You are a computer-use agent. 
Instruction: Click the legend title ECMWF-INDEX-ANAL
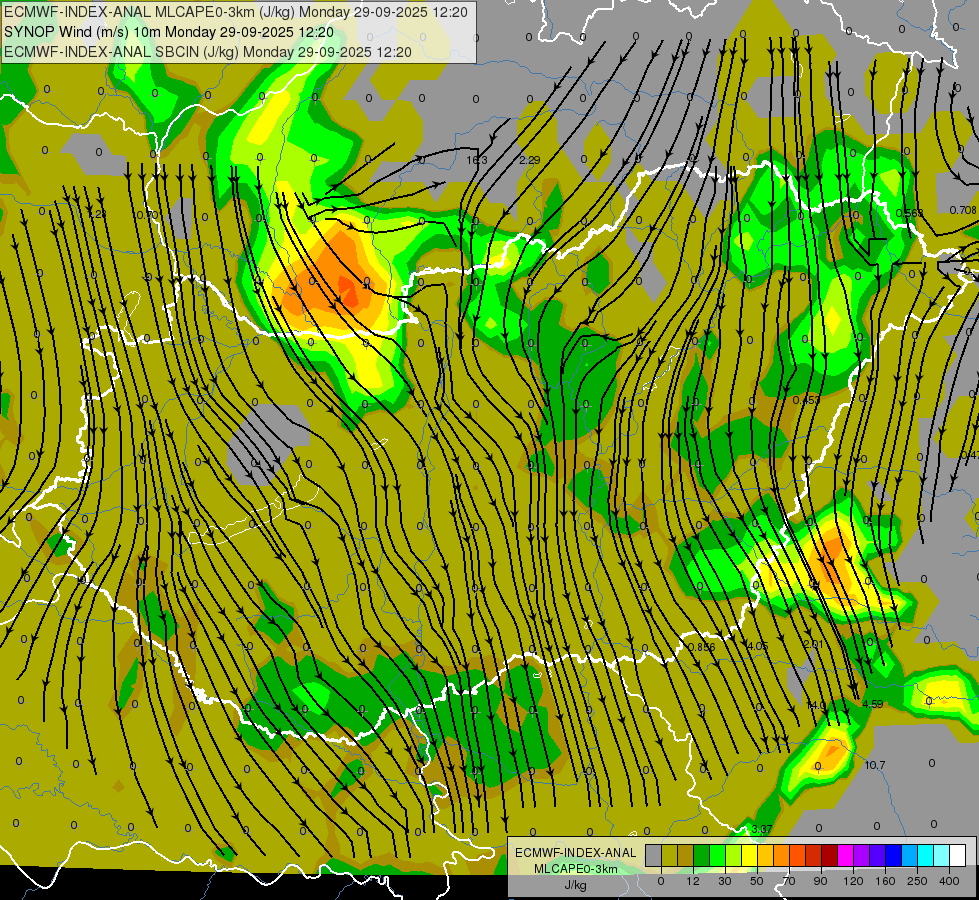(x=576, y=853)
